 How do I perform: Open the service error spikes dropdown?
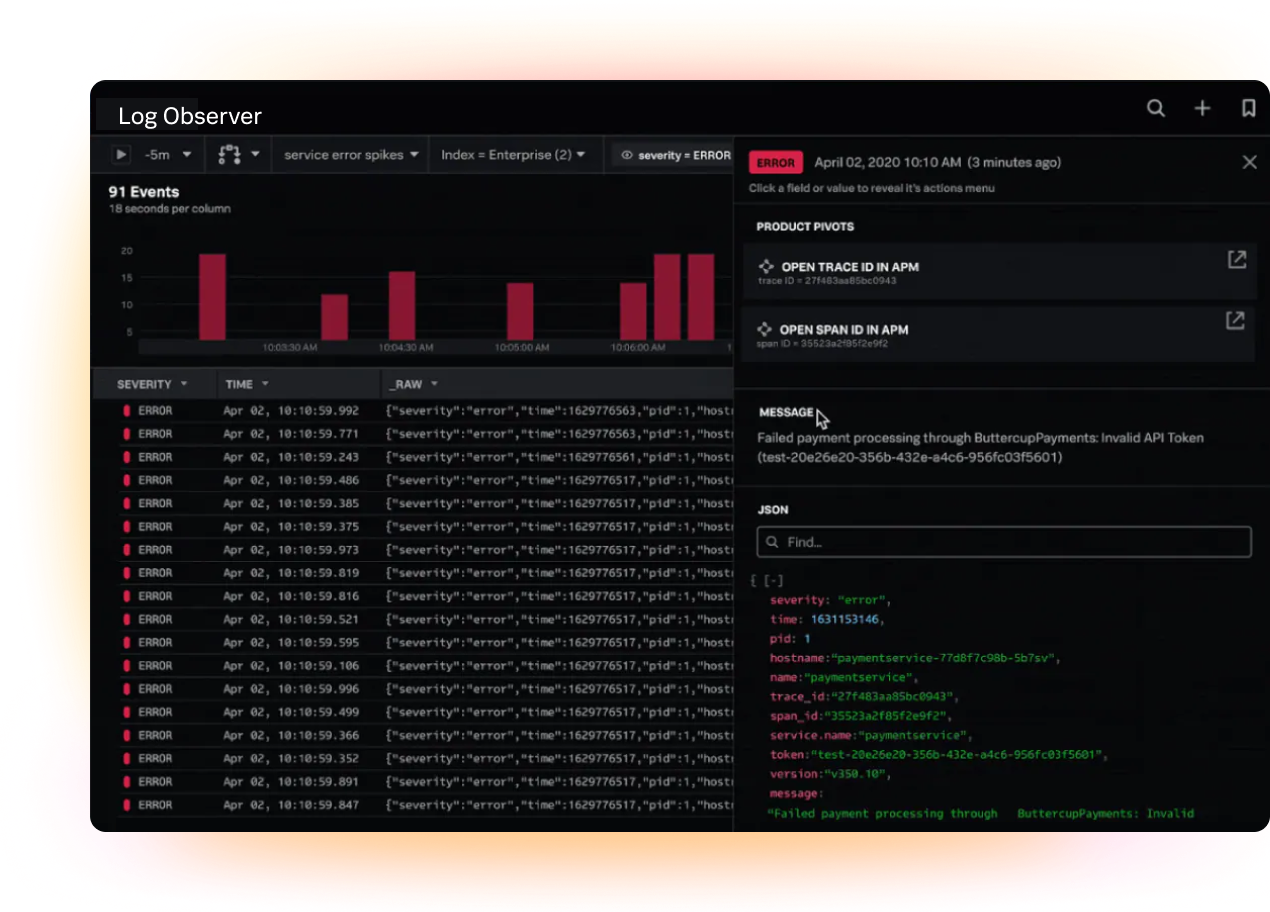pyautogui.click(x=351, y=155)
